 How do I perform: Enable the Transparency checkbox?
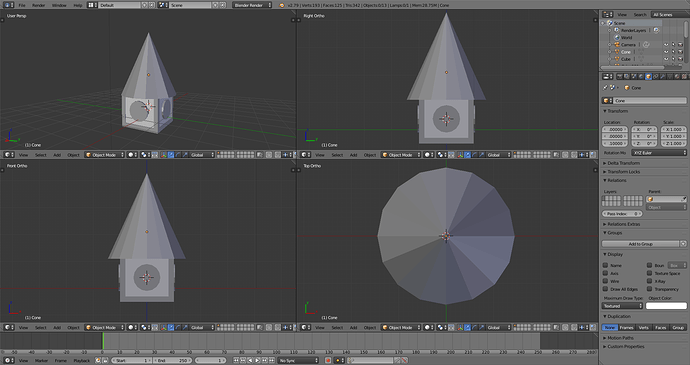pos(650,289)
